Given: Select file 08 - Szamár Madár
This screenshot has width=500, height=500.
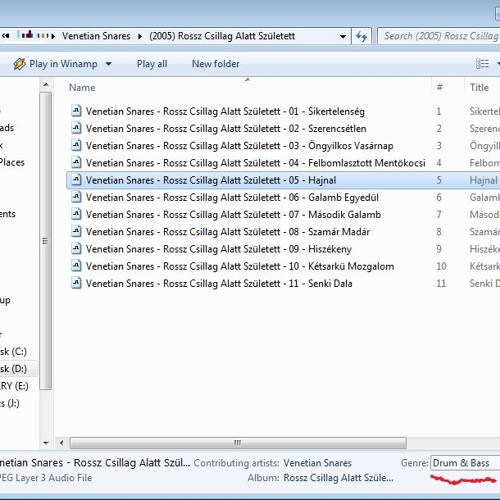Looking at the screenshot, I should tap(228, 232).
